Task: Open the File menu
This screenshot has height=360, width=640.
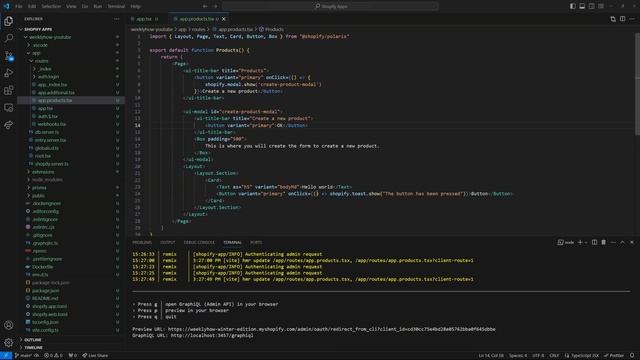Action: [x=19, y=6]
